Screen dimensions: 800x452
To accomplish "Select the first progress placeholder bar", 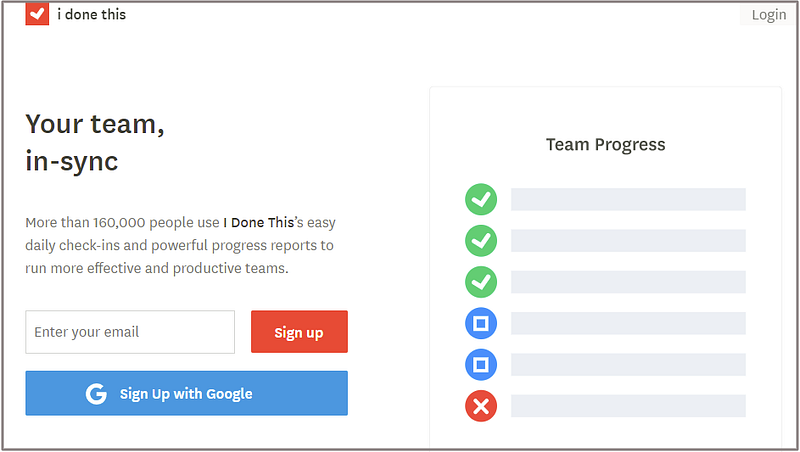I will [x=628, y=199].
